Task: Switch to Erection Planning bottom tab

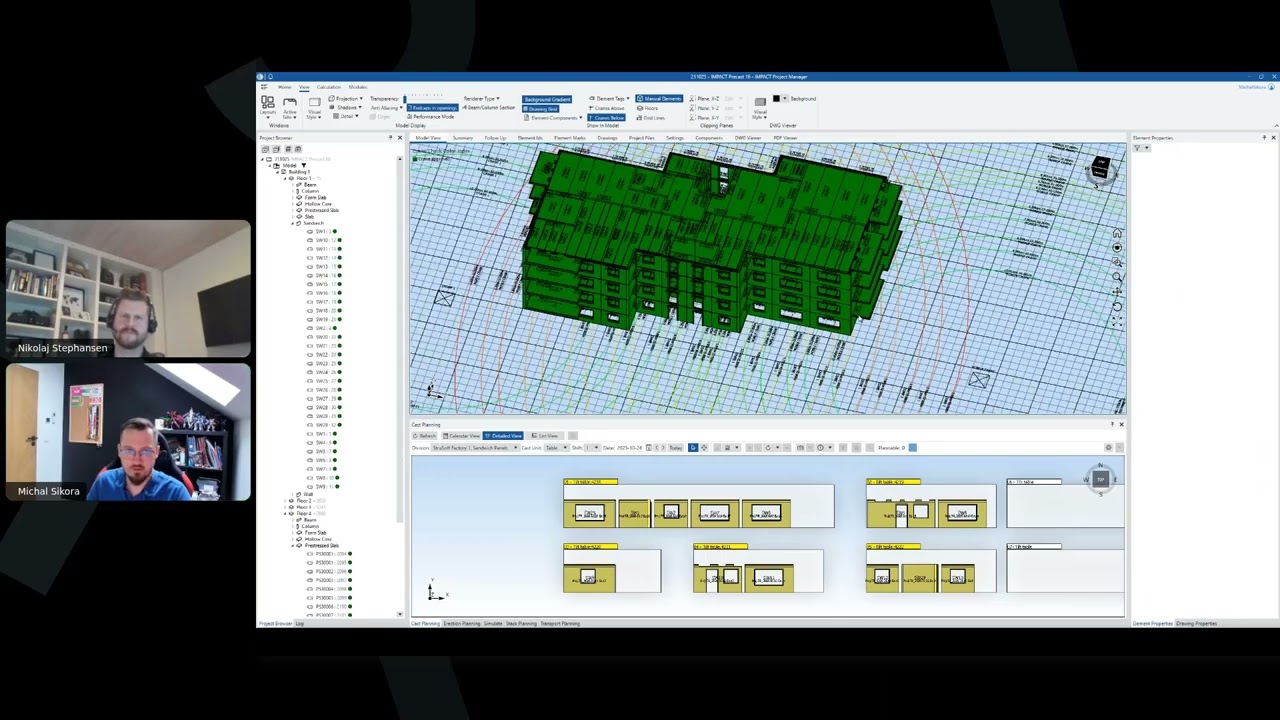Action: tap(461, 623)
